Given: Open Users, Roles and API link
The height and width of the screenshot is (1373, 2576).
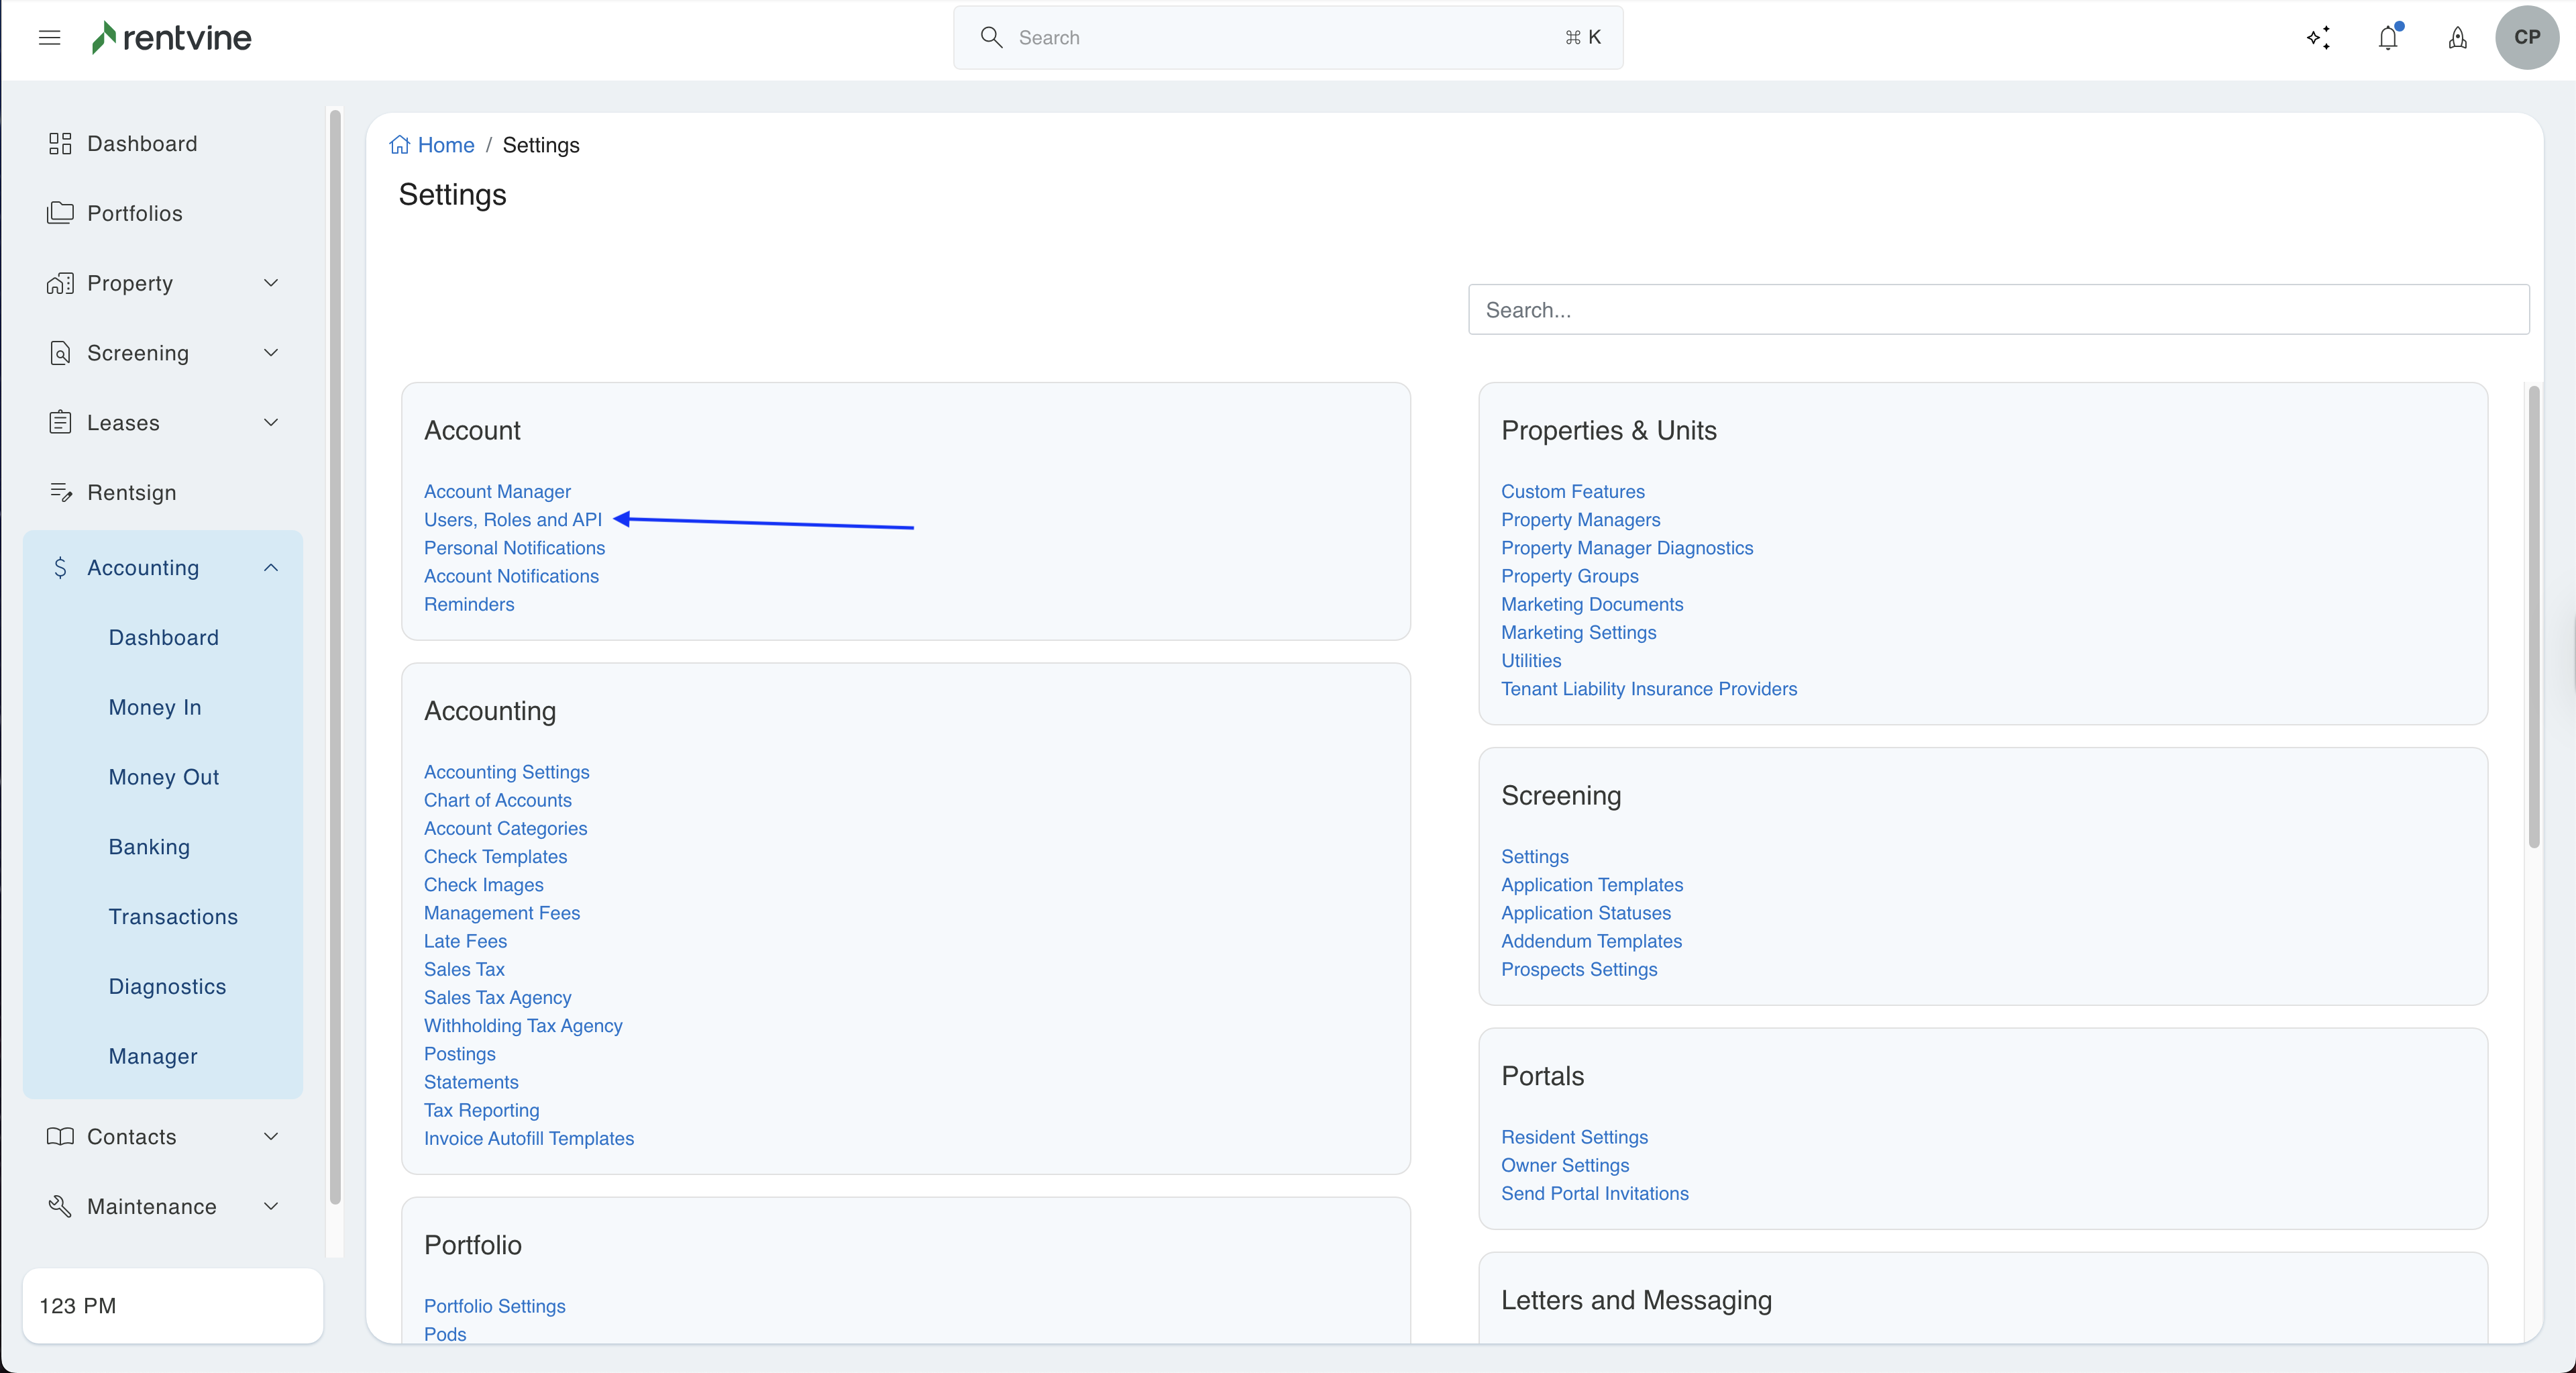Looking at the screenshot, I should [x=512, y=520].
